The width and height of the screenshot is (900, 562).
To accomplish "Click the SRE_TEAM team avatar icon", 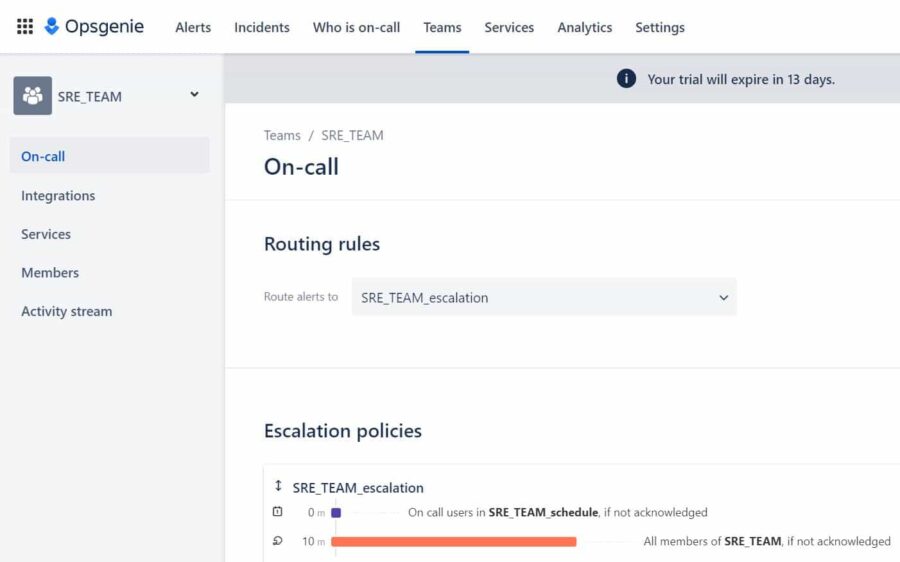I will [33, 96].
